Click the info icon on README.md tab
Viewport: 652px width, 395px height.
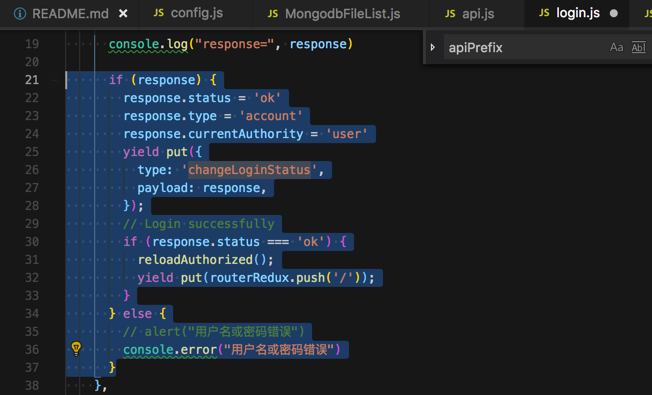point(20,14)
